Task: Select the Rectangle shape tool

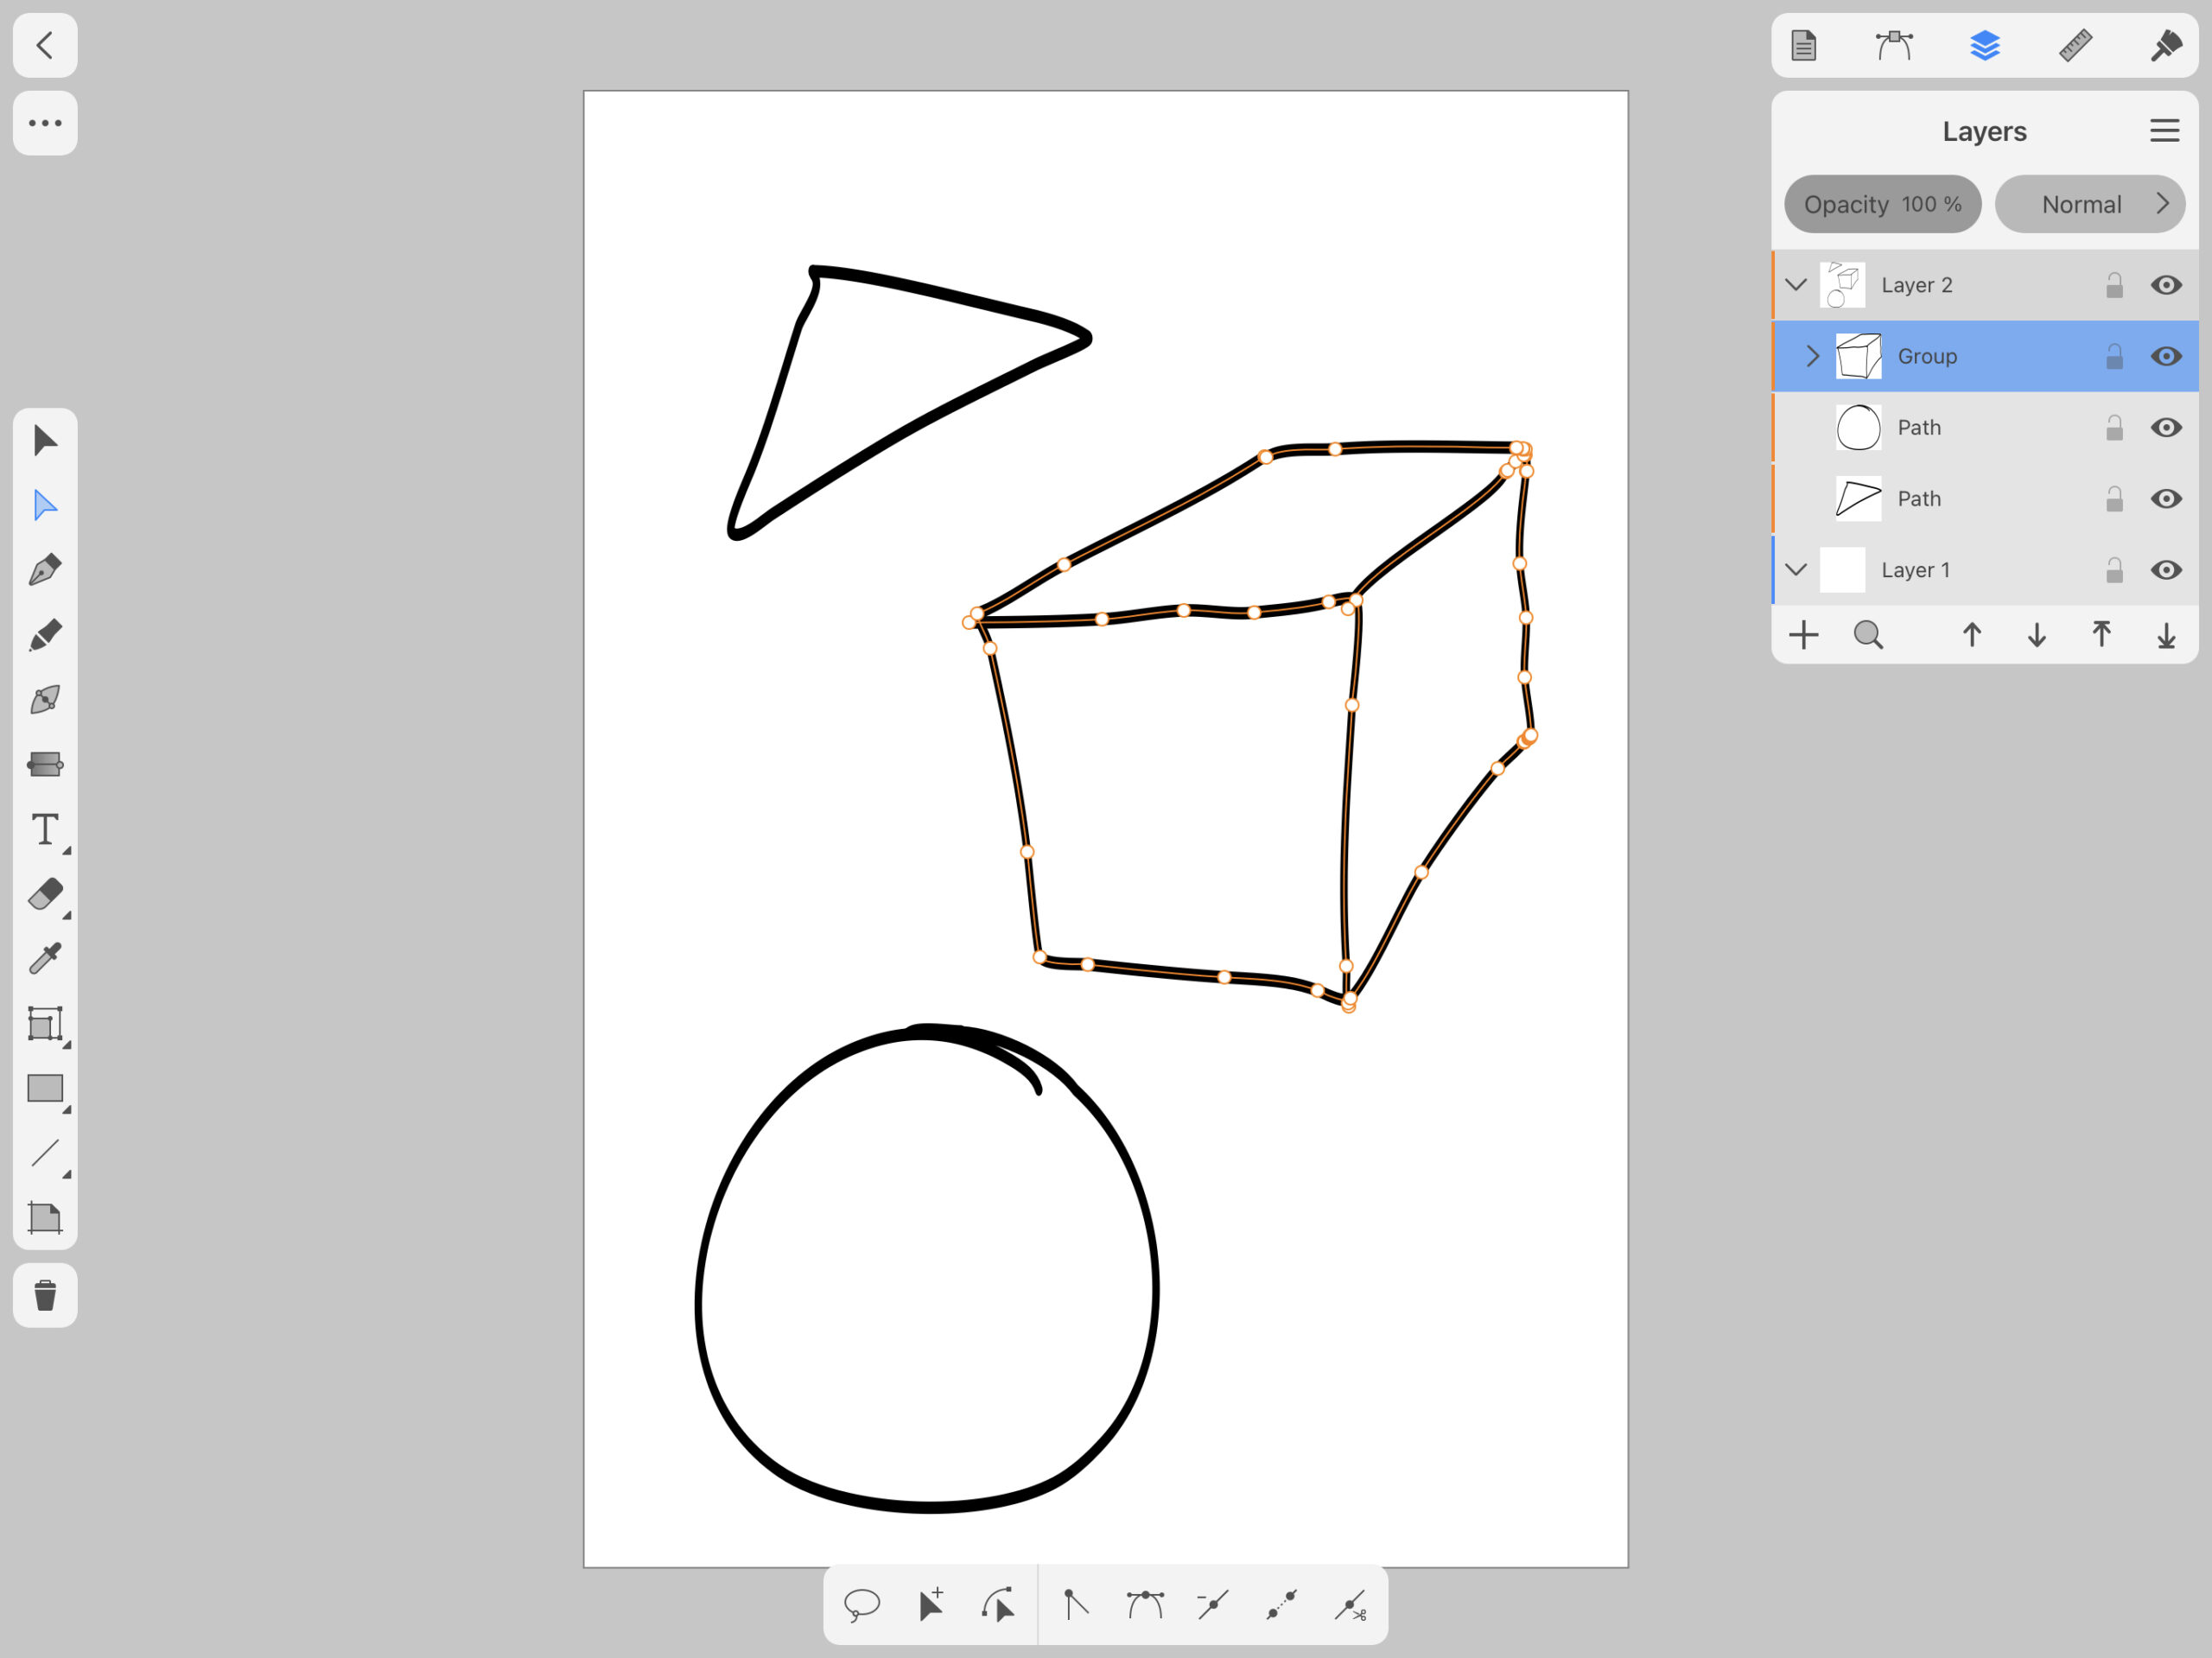Action: (45, 1088)
